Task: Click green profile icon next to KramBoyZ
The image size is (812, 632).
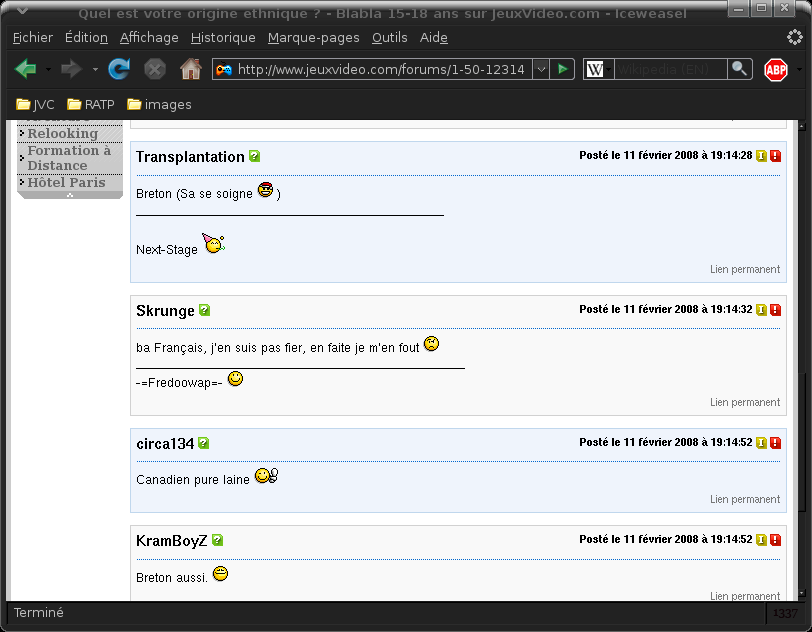Action: click(218, 540)
